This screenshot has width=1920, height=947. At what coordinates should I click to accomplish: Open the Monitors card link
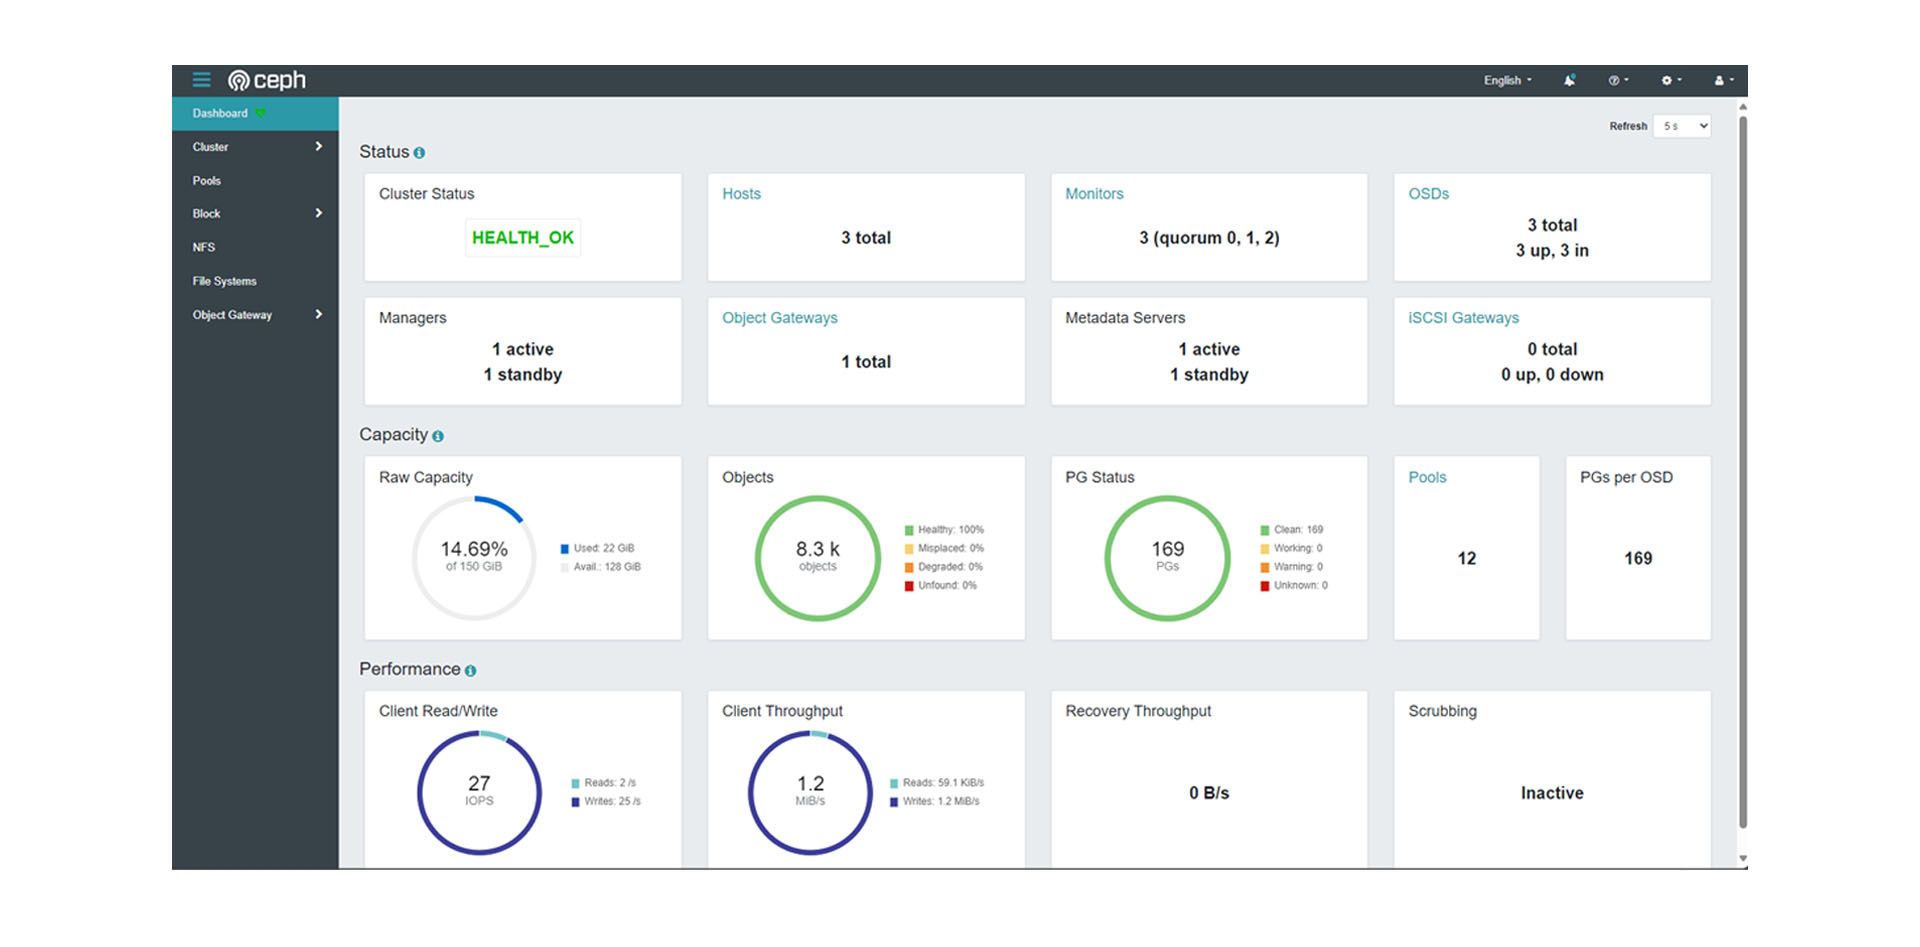[x=1094, y=194]
